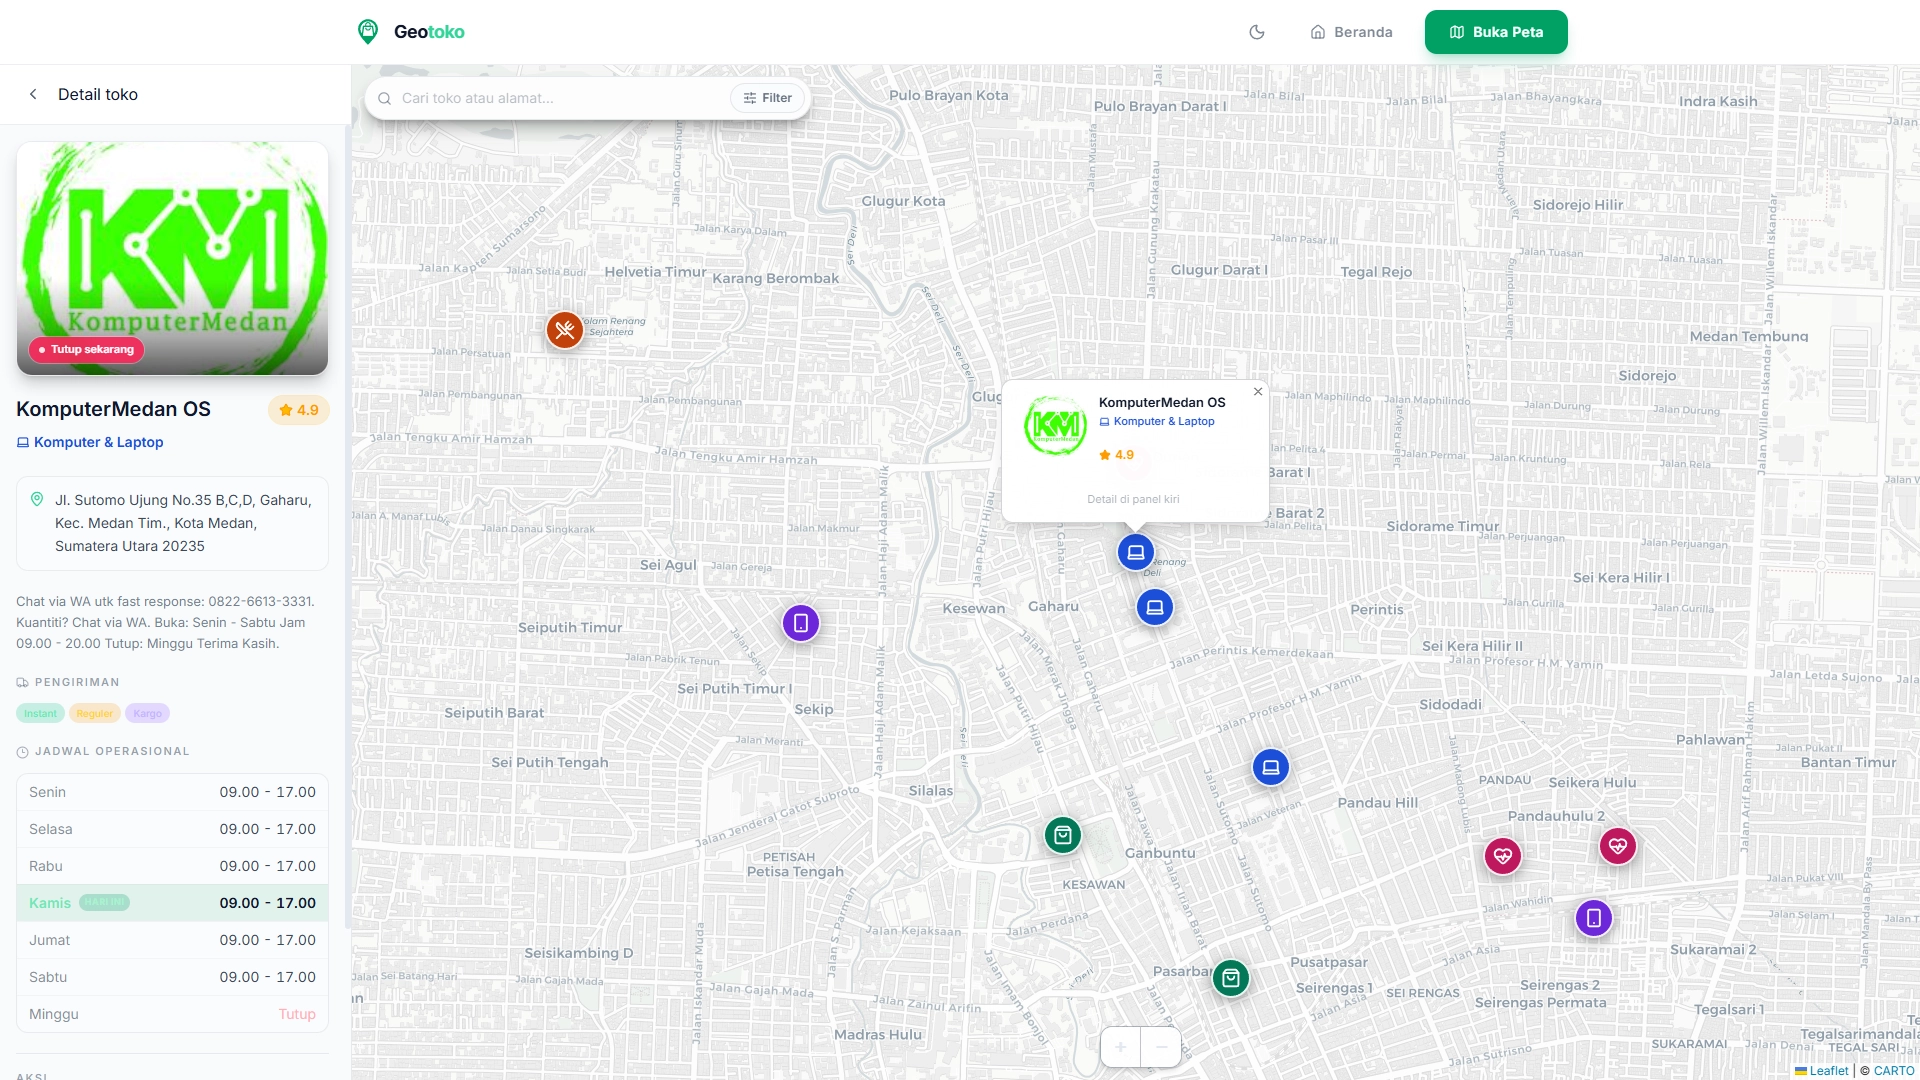Select the laptop marker next to the Gaharu label
The image size is (1920, 1080).
(x=1155, y=607)
